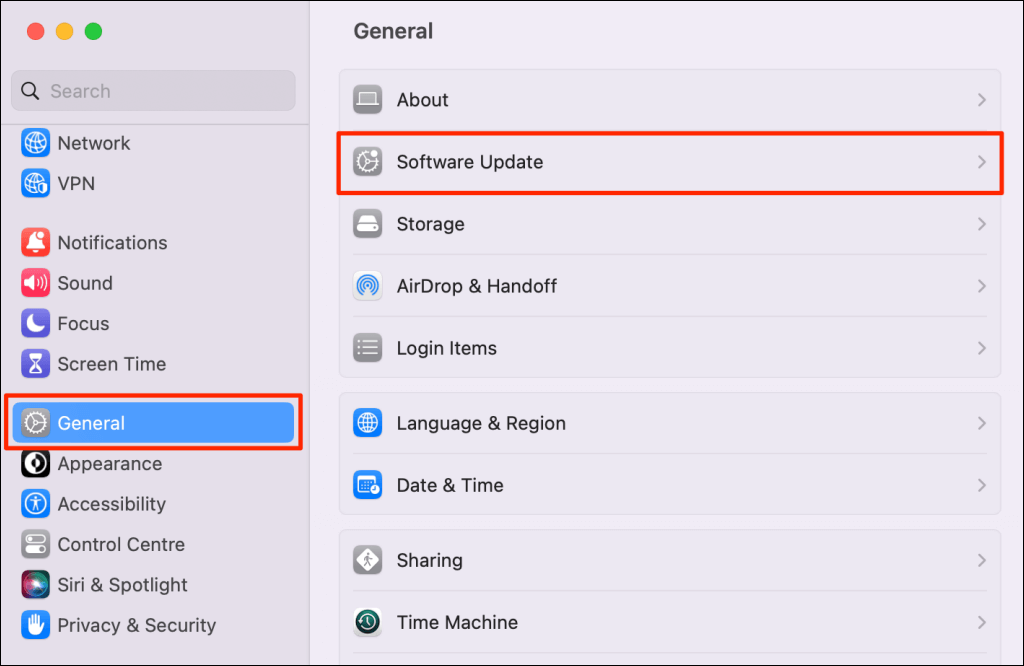Expand Date & Time via its chevron

[x=982, y=485]
